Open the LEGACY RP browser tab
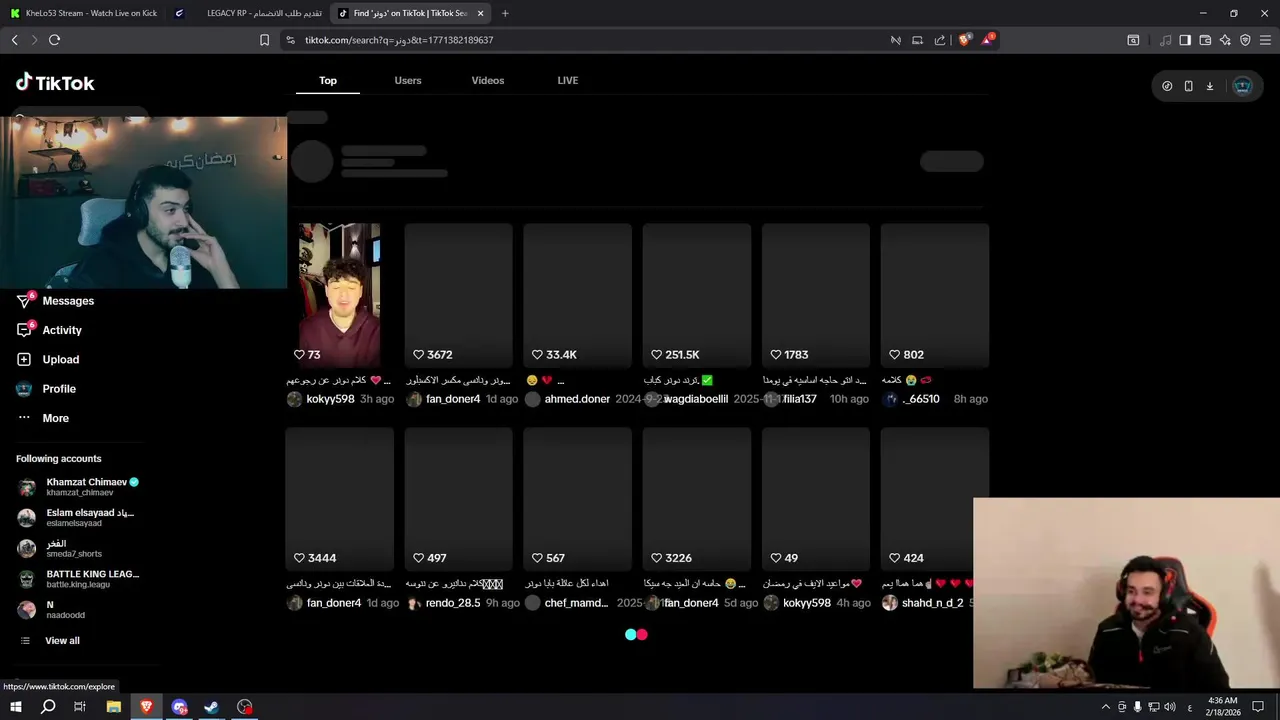The image size is (1280, 720). coord(248,13)
